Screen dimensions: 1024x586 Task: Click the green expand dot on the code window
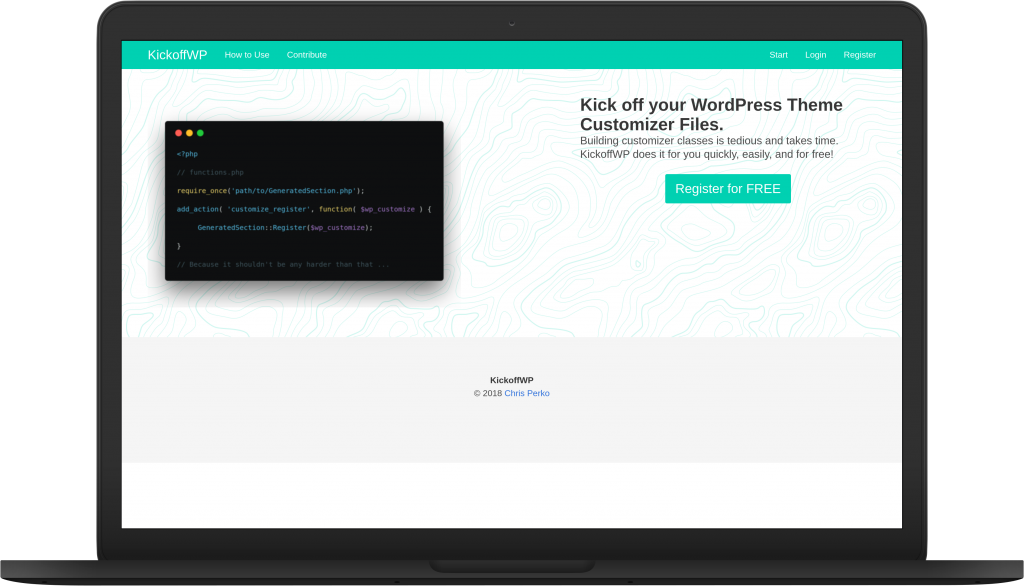[200, 132]
